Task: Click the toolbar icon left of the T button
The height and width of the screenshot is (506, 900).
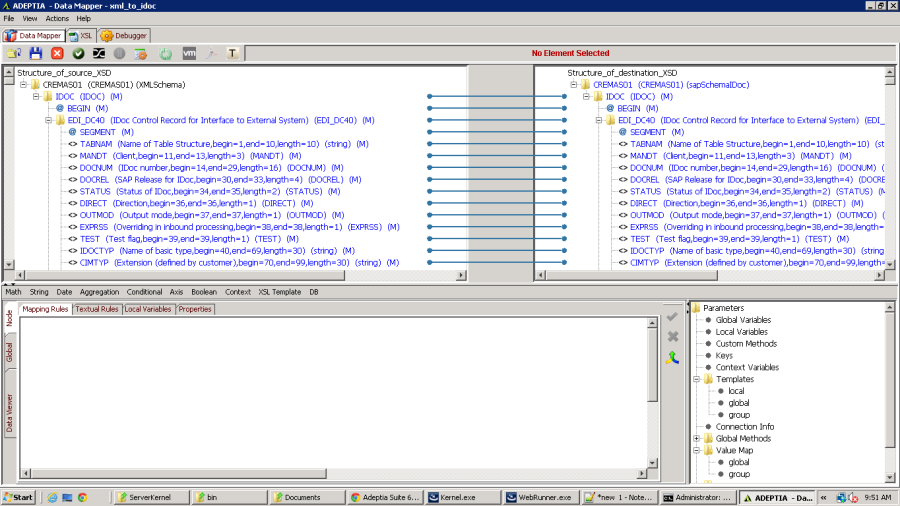Action: 211,53
